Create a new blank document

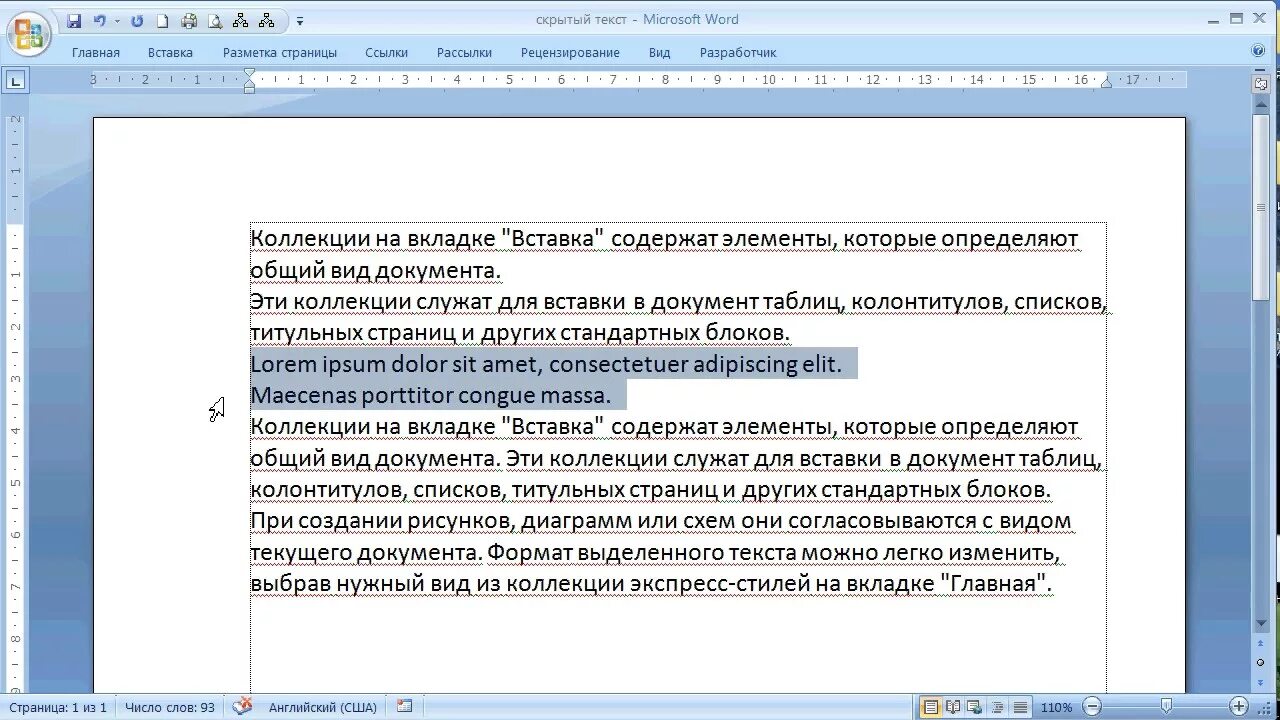162,20
